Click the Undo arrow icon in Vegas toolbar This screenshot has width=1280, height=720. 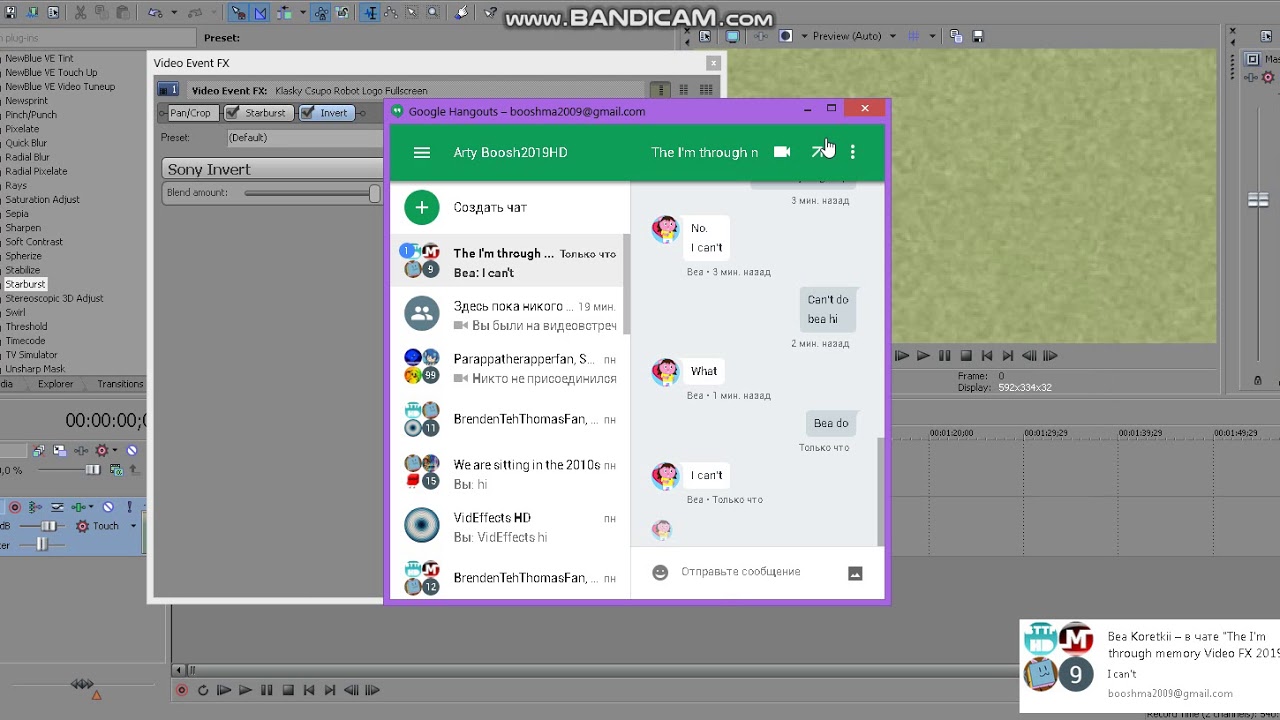(x=155, y=13)
